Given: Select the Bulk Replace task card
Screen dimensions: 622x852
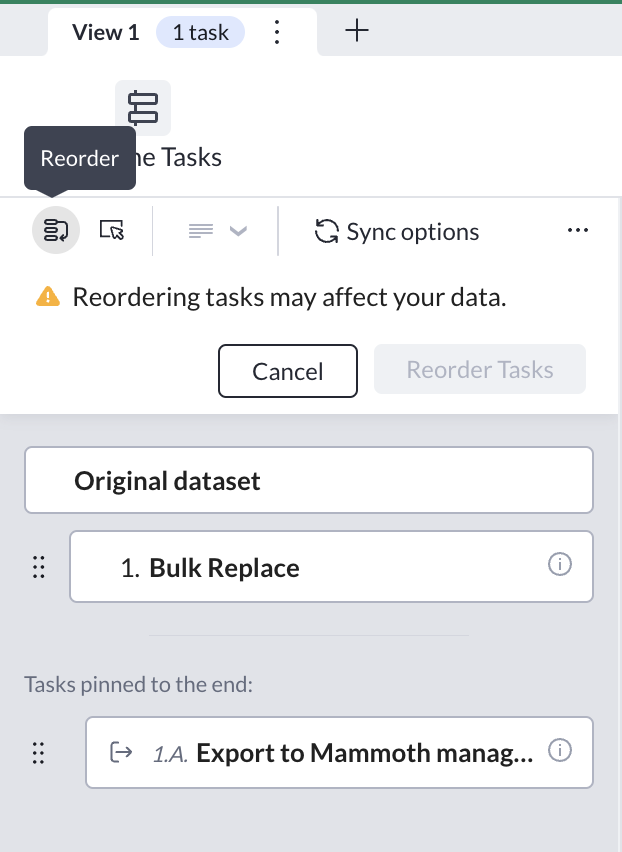Looking at the screenshot, I should [330, 567].
